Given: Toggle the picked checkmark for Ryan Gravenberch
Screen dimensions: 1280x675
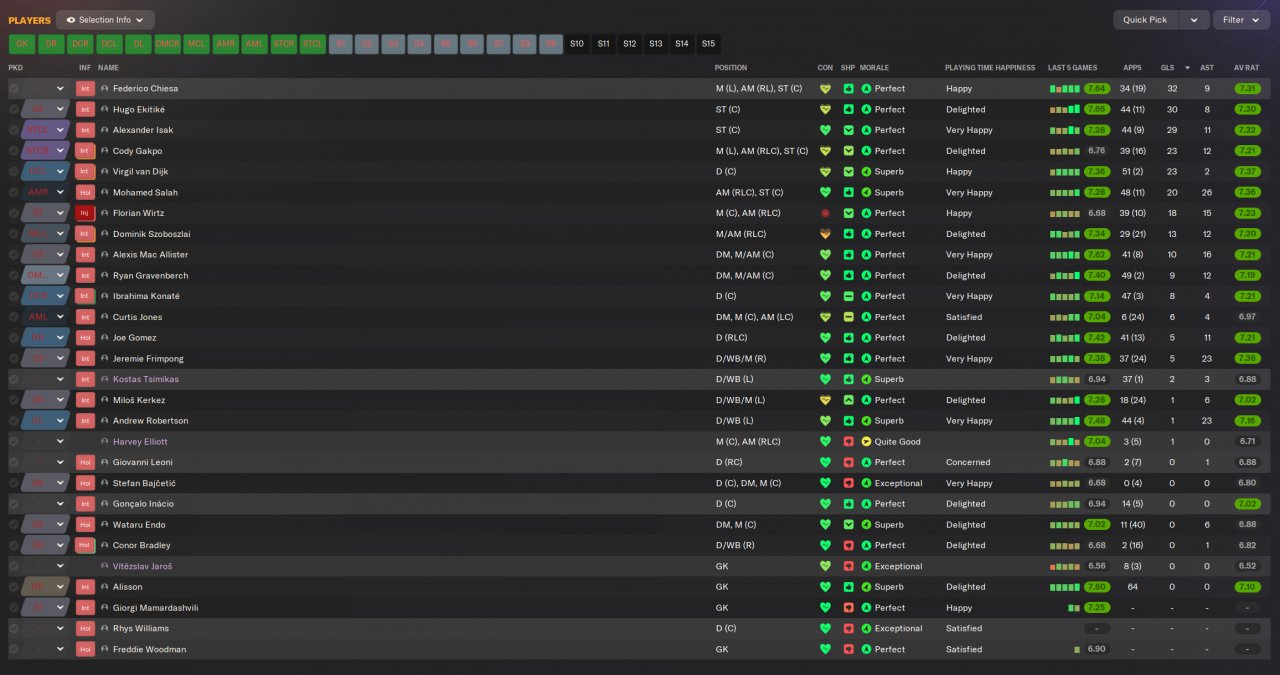Looking at the screenshot, I should pos(14,275).
